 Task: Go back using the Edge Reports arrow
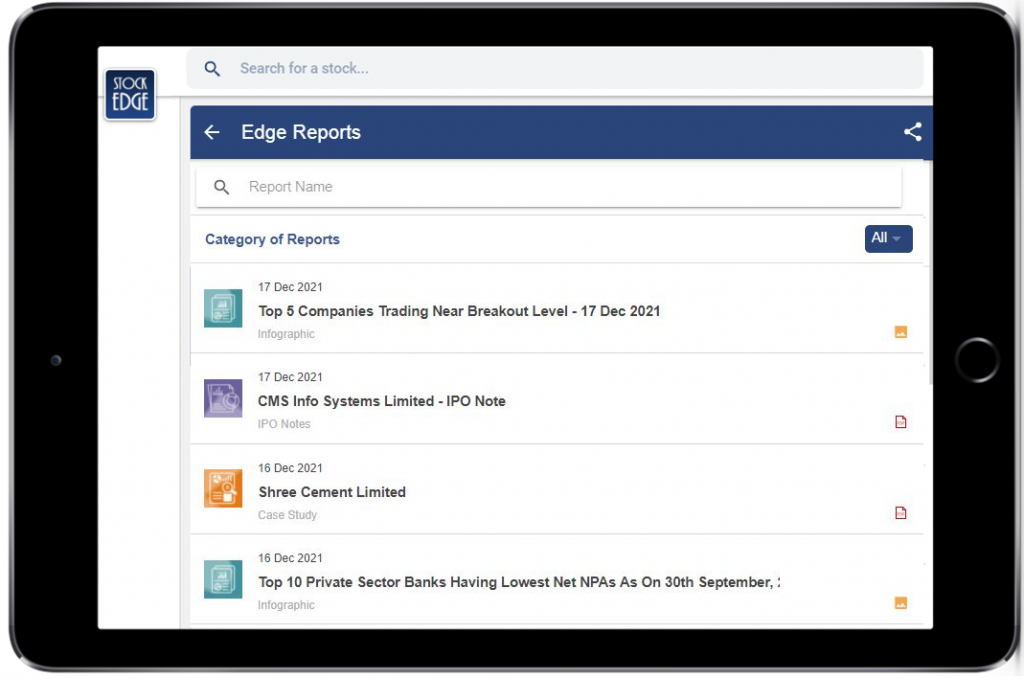click(x=212, y=133)
